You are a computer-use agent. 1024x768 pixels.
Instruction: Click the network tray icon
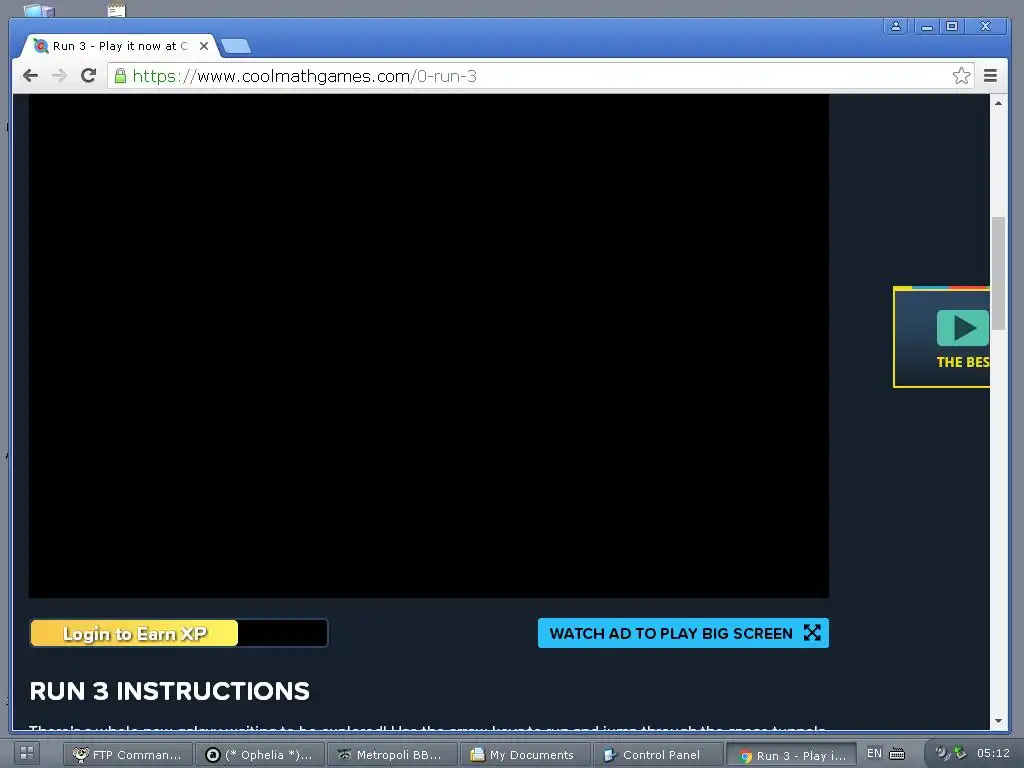click(941, 753)
